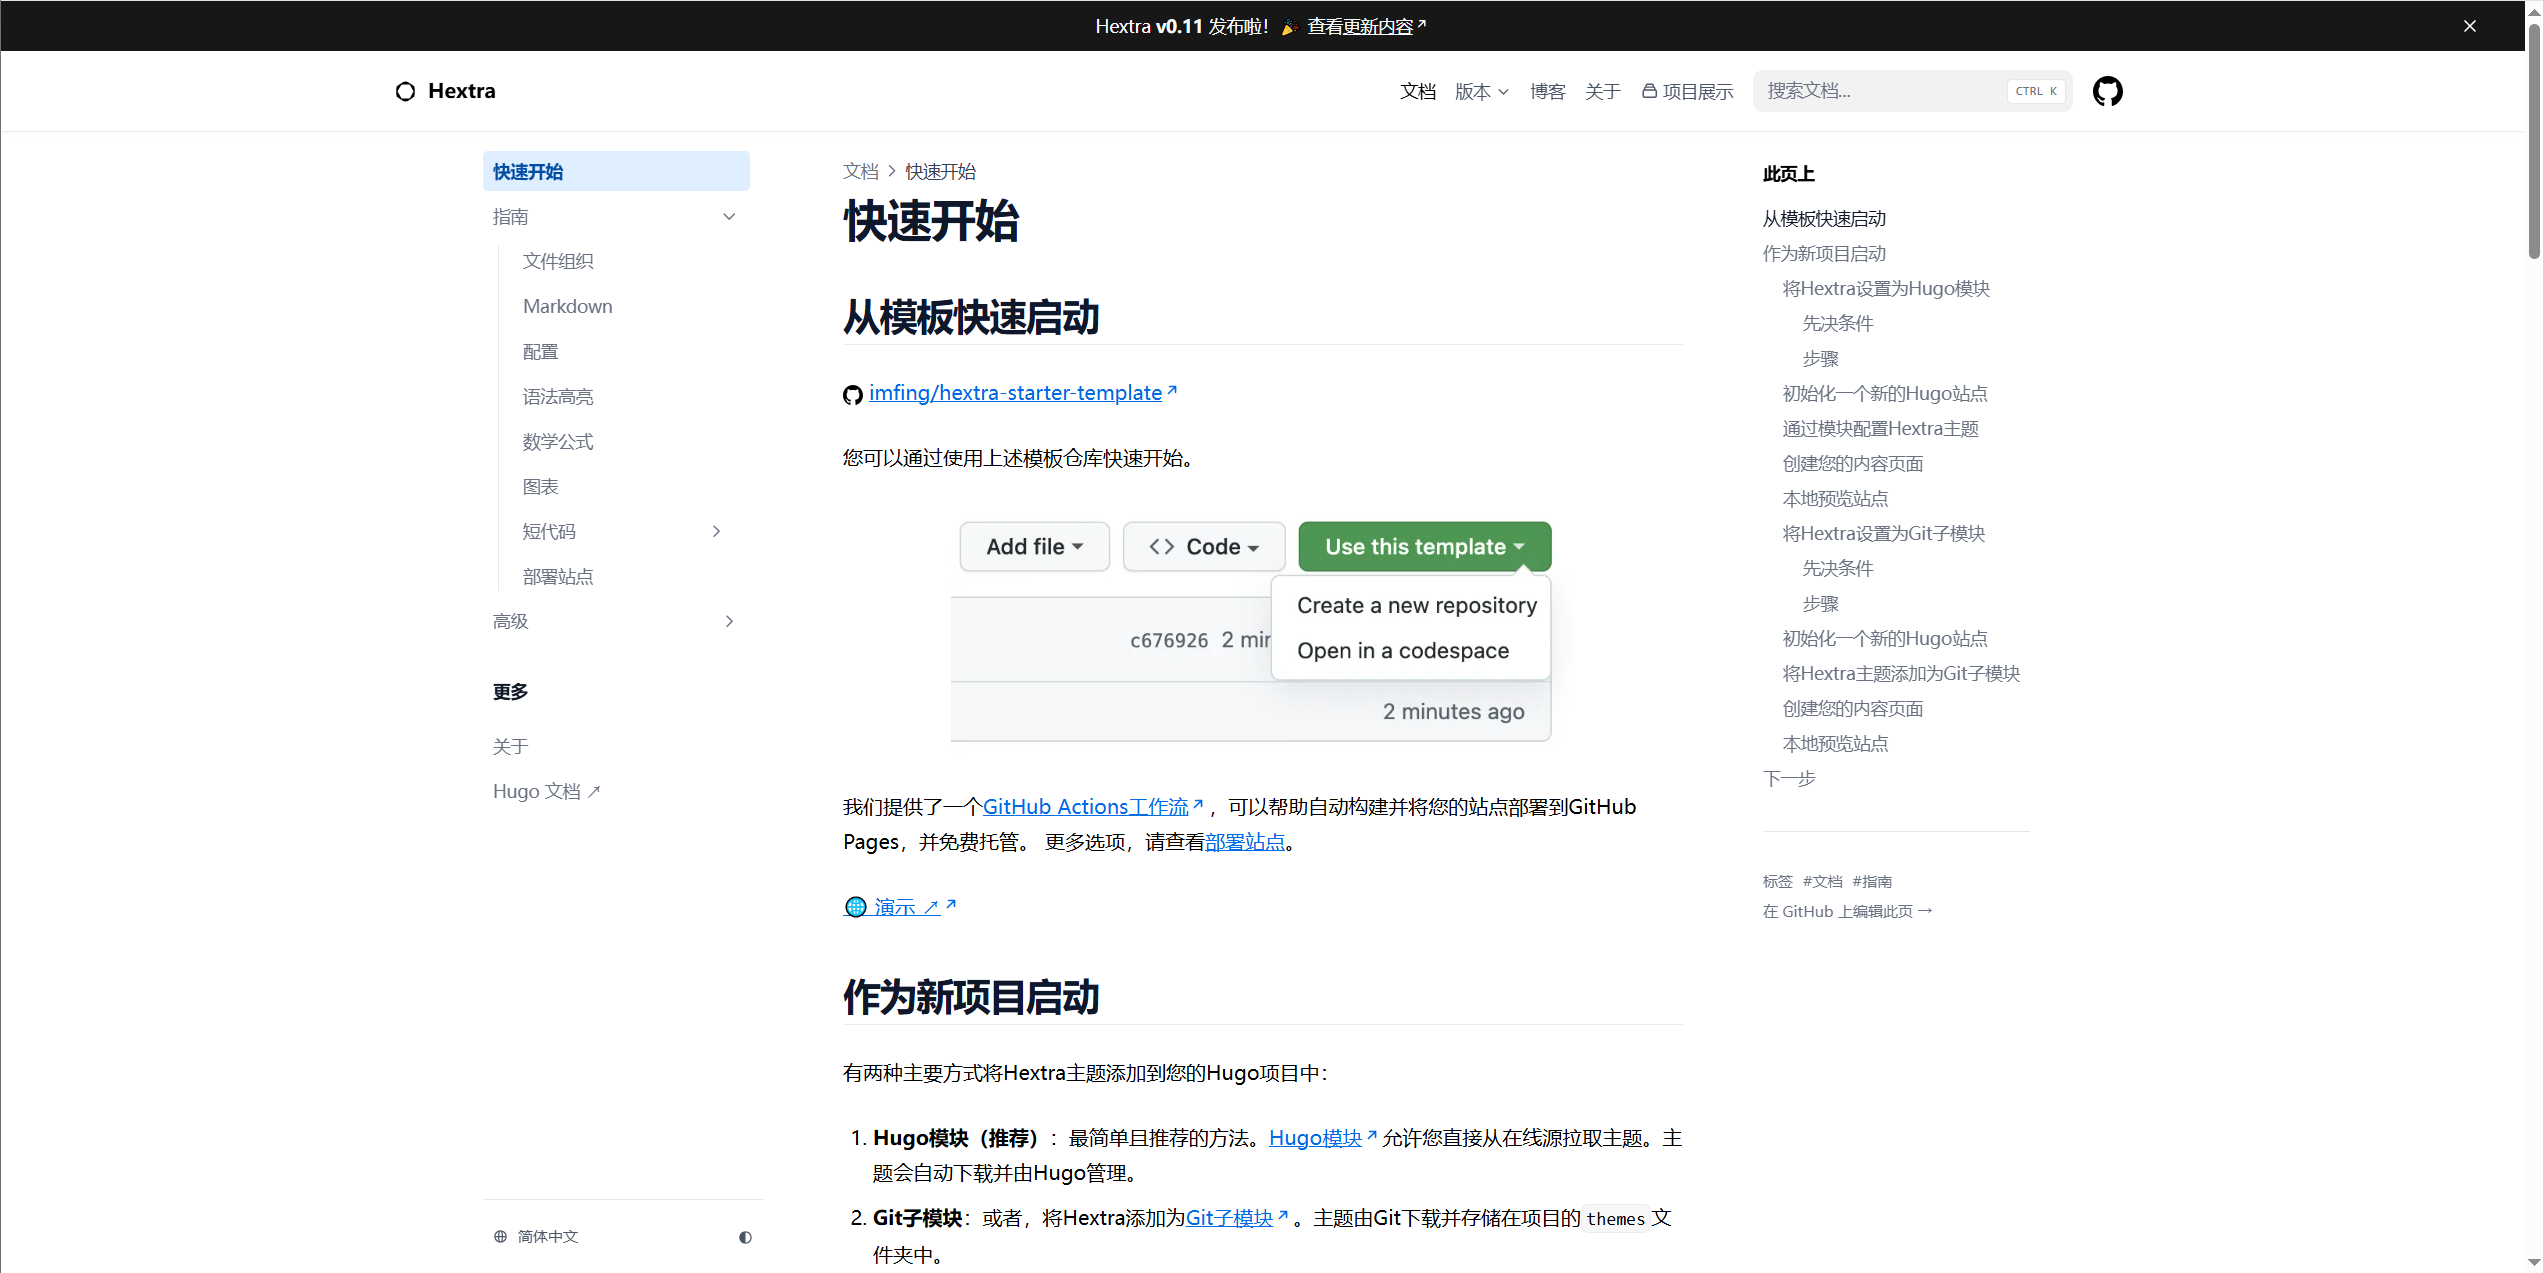The image size is (2543, 1273).
Task: Click the page vertical scrollbar thumb
Action: pos(2533,140)
